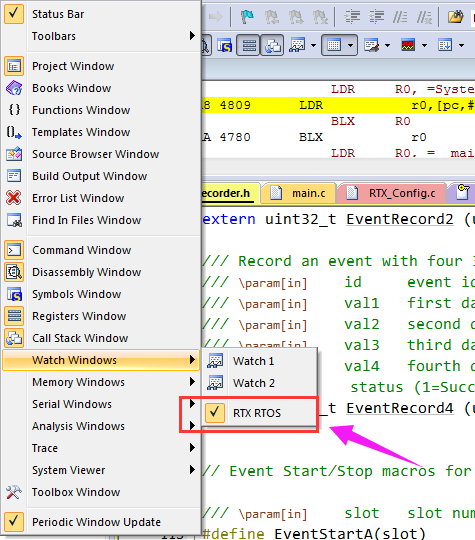Toggle Periodic Window Update checkbox
This screenshot has height=540, width=475.
[101, 522]
